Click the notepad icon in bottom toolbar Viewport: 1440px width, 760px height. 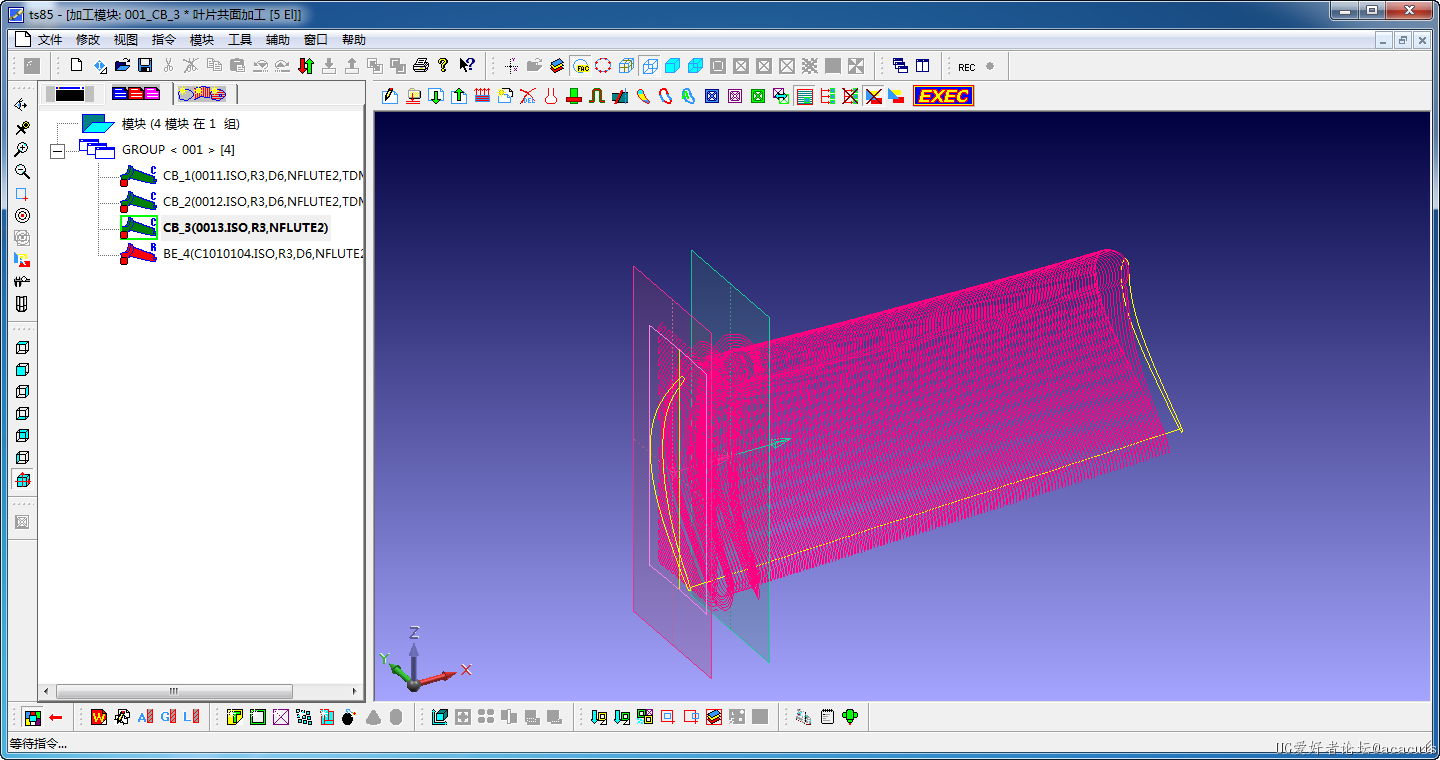pos(827,717)
